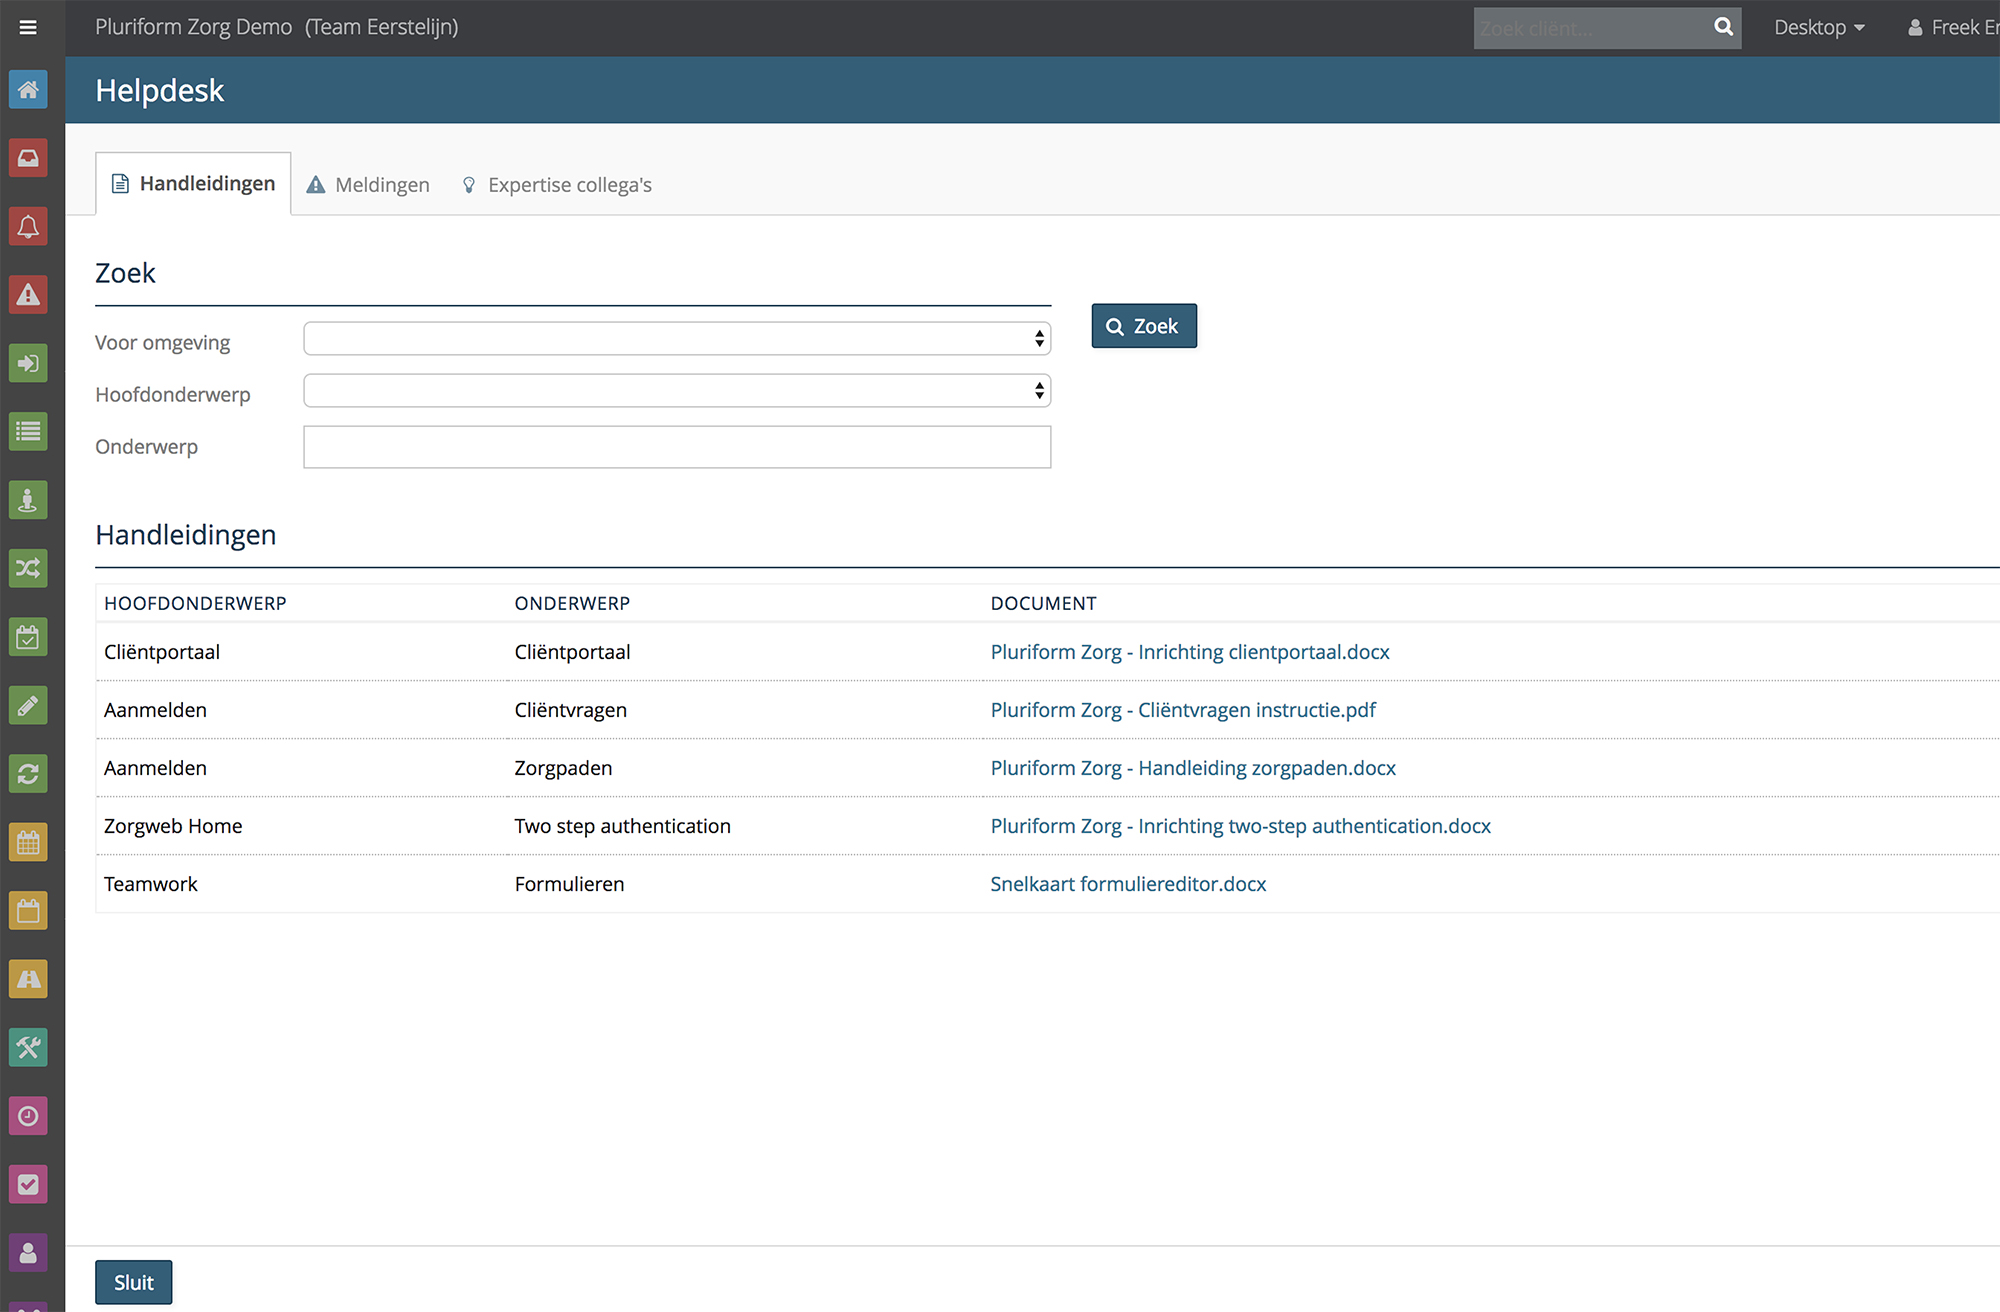Click the red warning triangle sidebar icon
Image resolution: width=2000 pixels, height=1312 pixels.
(x=28, y=295)
